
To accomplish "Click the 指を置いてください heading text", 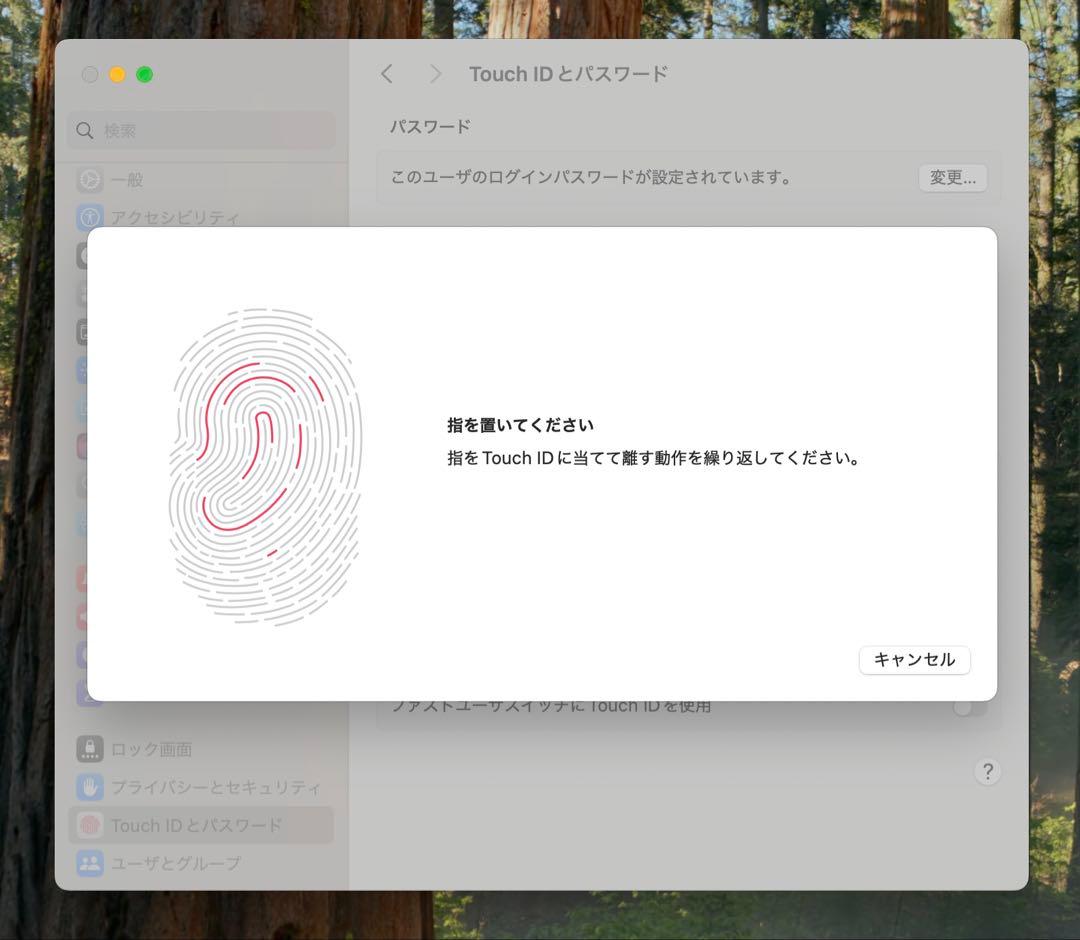I will 520,425.
